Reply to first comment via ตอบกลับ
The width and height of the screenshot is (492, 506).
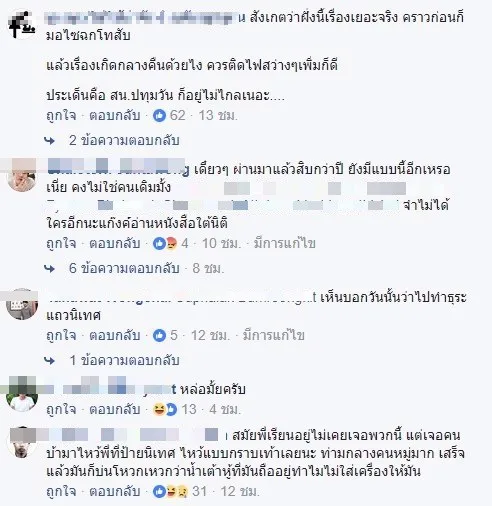tap(115, 116)
